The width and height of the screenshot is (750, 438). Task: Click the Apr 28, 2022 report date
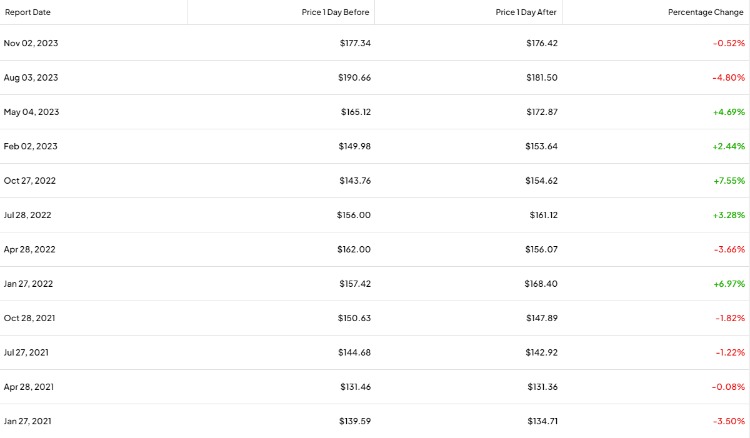coord(30,250)
